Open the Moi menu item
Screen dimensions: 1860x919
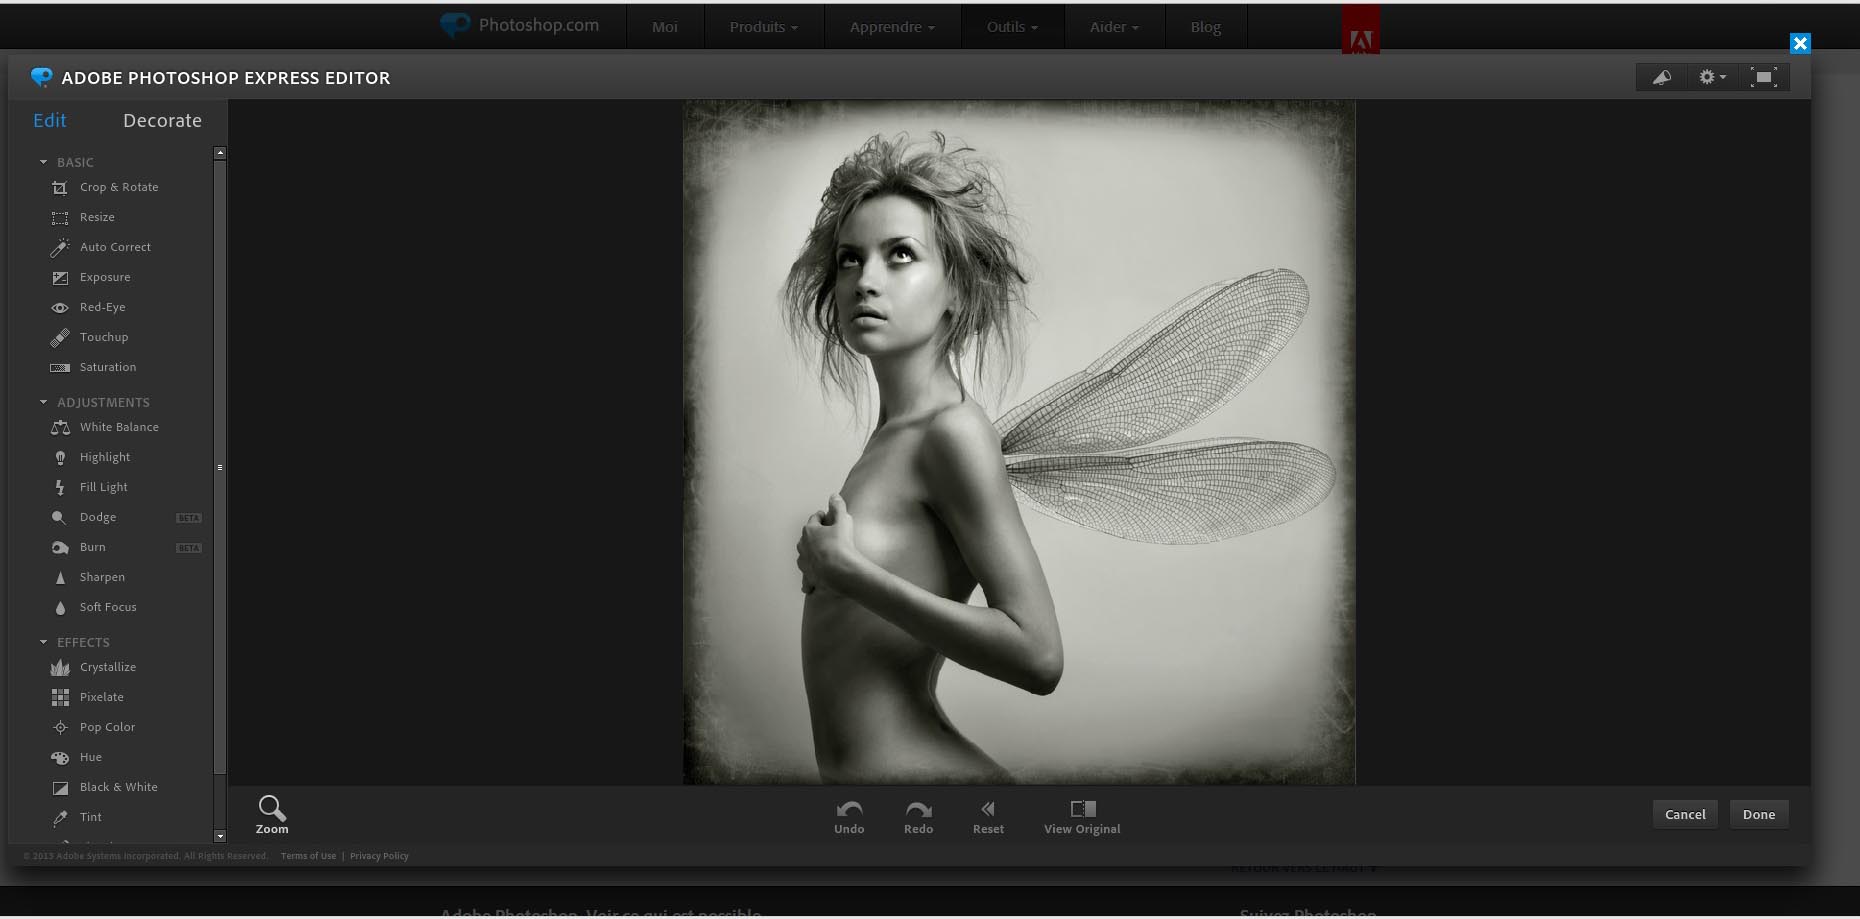click(x=665, y=27)
